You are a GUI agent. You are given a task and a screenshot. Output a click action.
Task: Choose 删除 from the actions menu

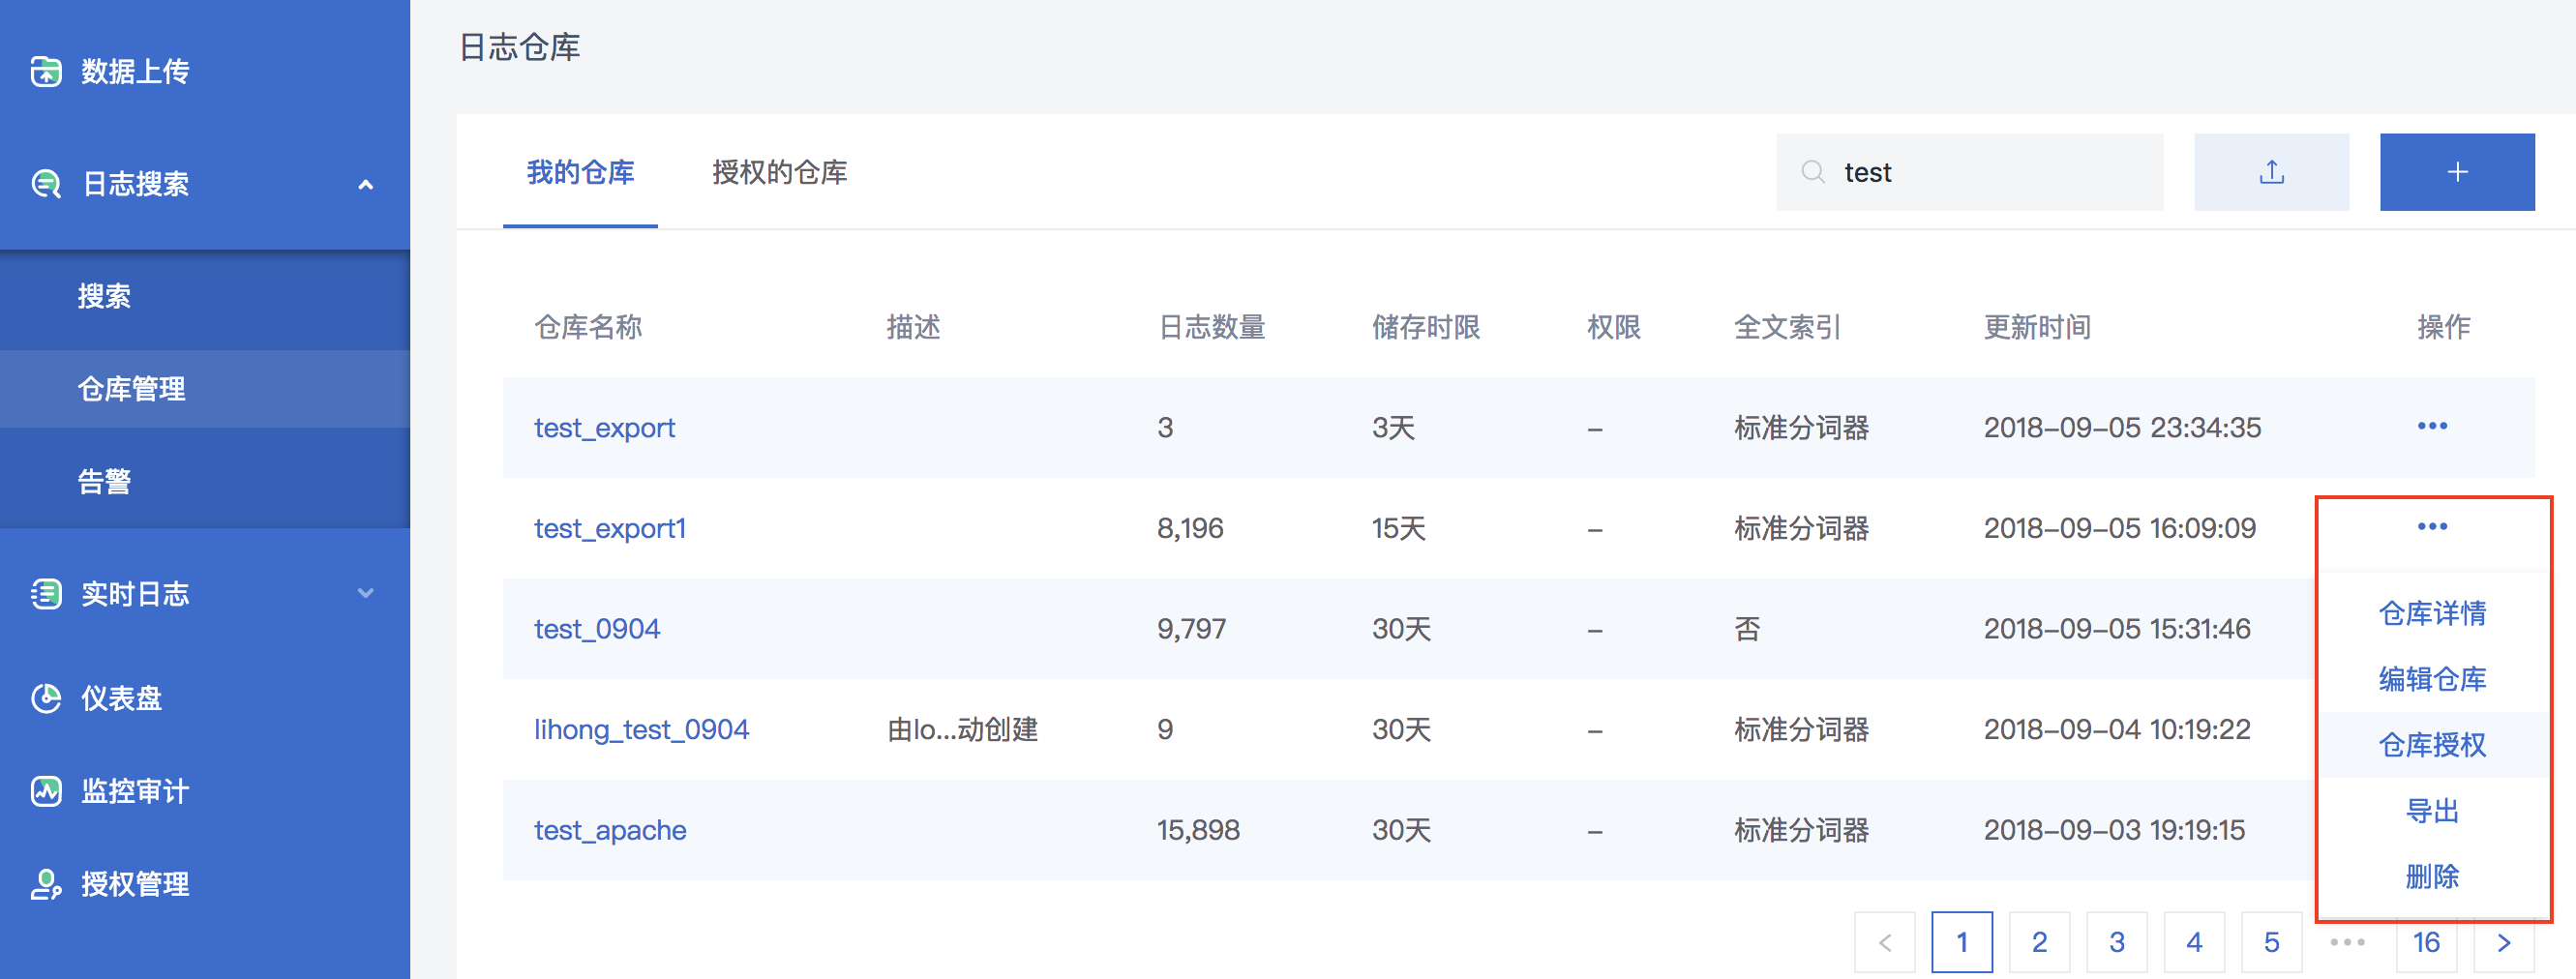(2432, 877)
